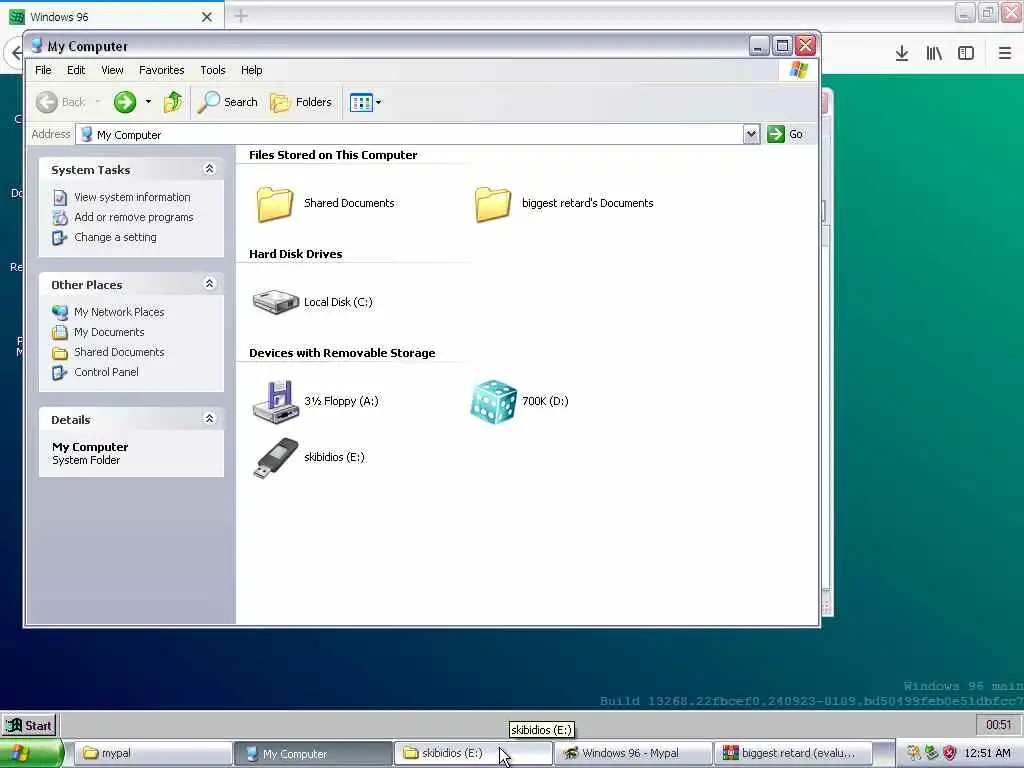Image resolution: width=1024 pixels, height=768 pixels.
Task: Open the View menu
Action: click(x=112, y=70)
